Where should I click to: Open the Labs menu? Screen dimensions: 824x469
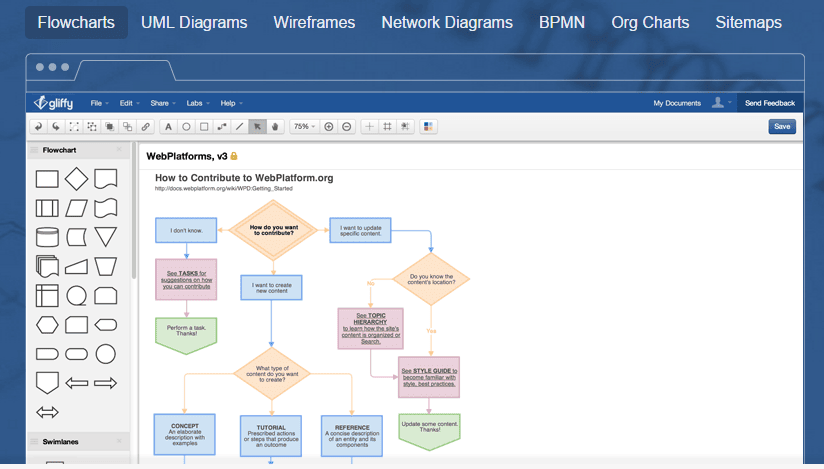[x=198, y=103]
